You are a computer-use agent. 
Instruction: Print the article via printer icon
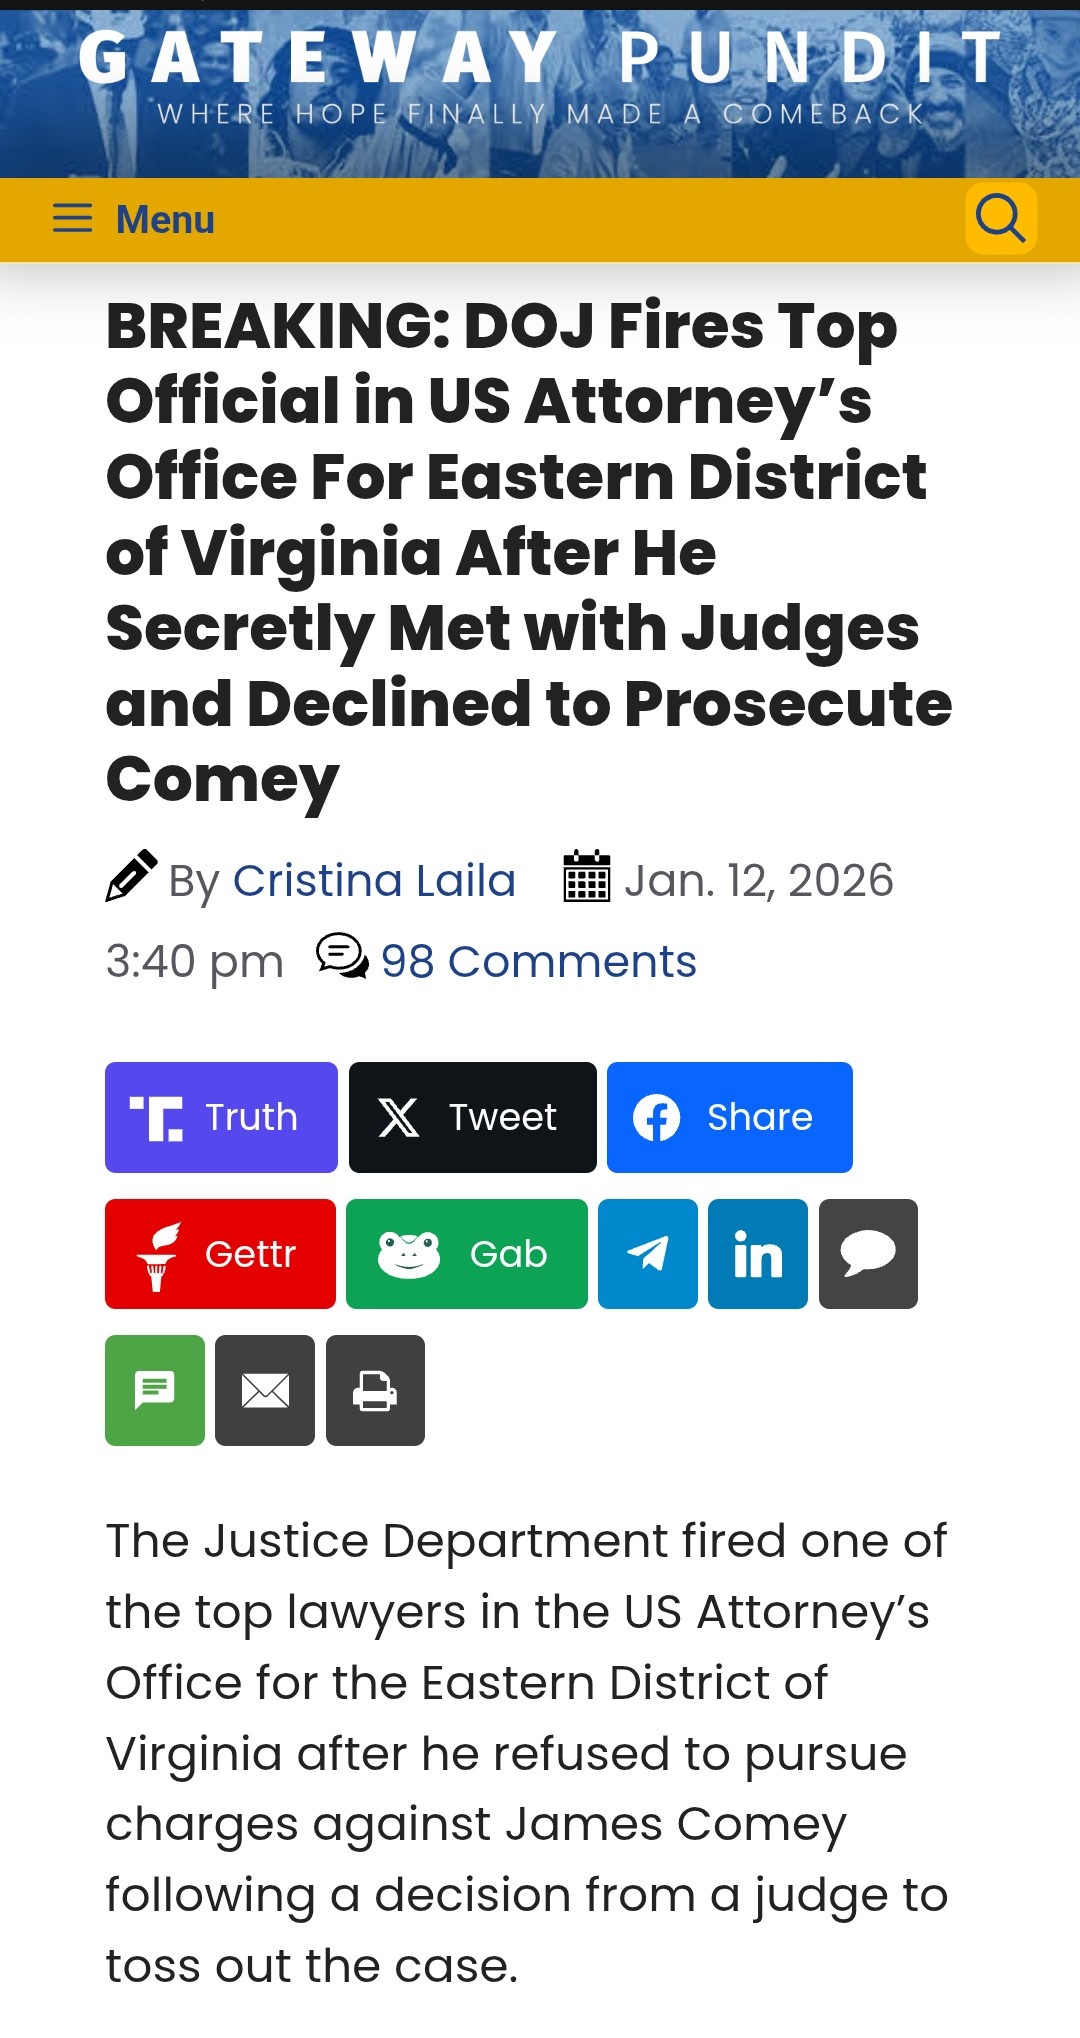pyautogui.click(x=375, y=1390)
